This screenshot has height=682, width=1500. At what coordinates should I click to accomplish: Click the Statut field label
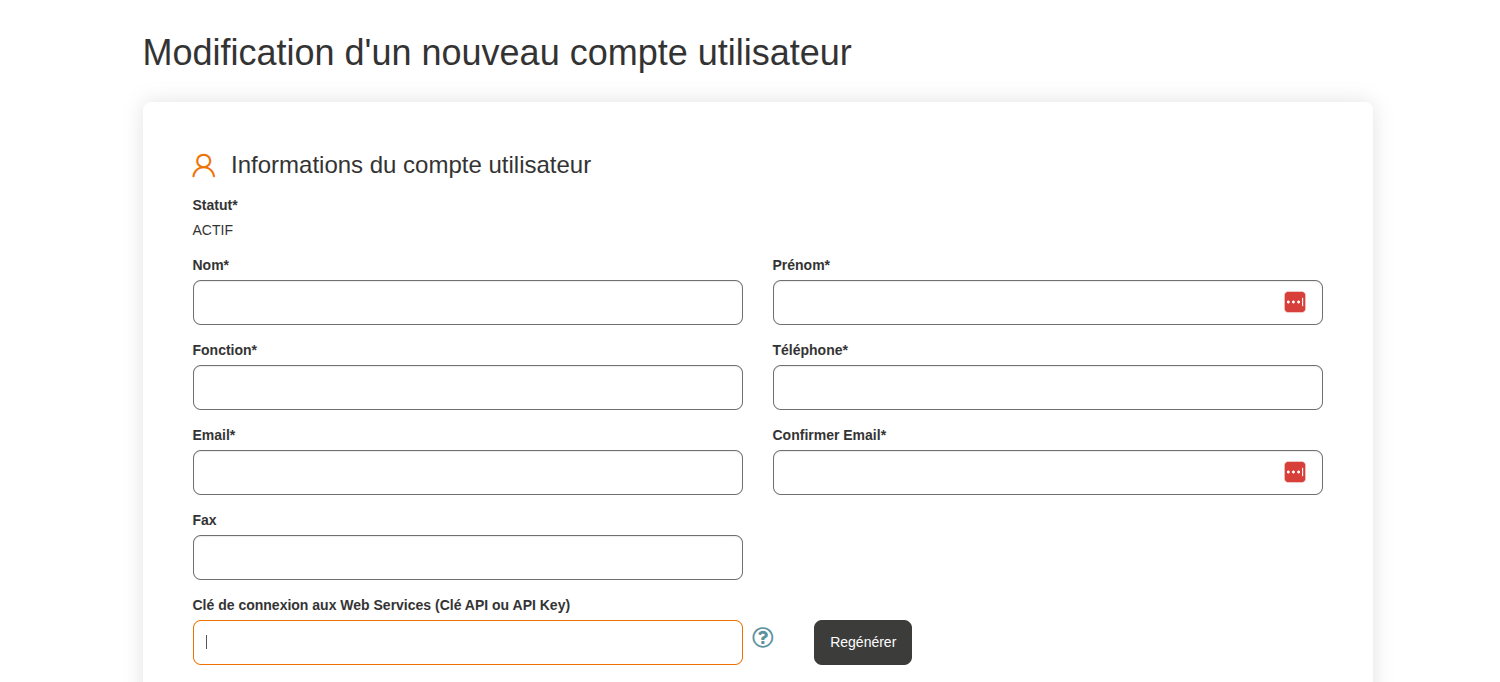[x=215, y=205]
